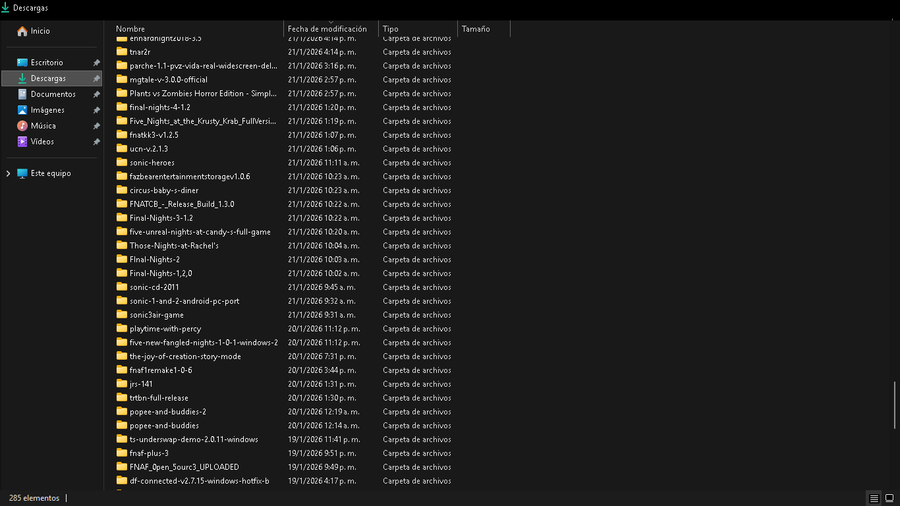Select the Those-Nights-at-Rachel's folder name
This screenshot has height=506, width=900.
(173, 245)
